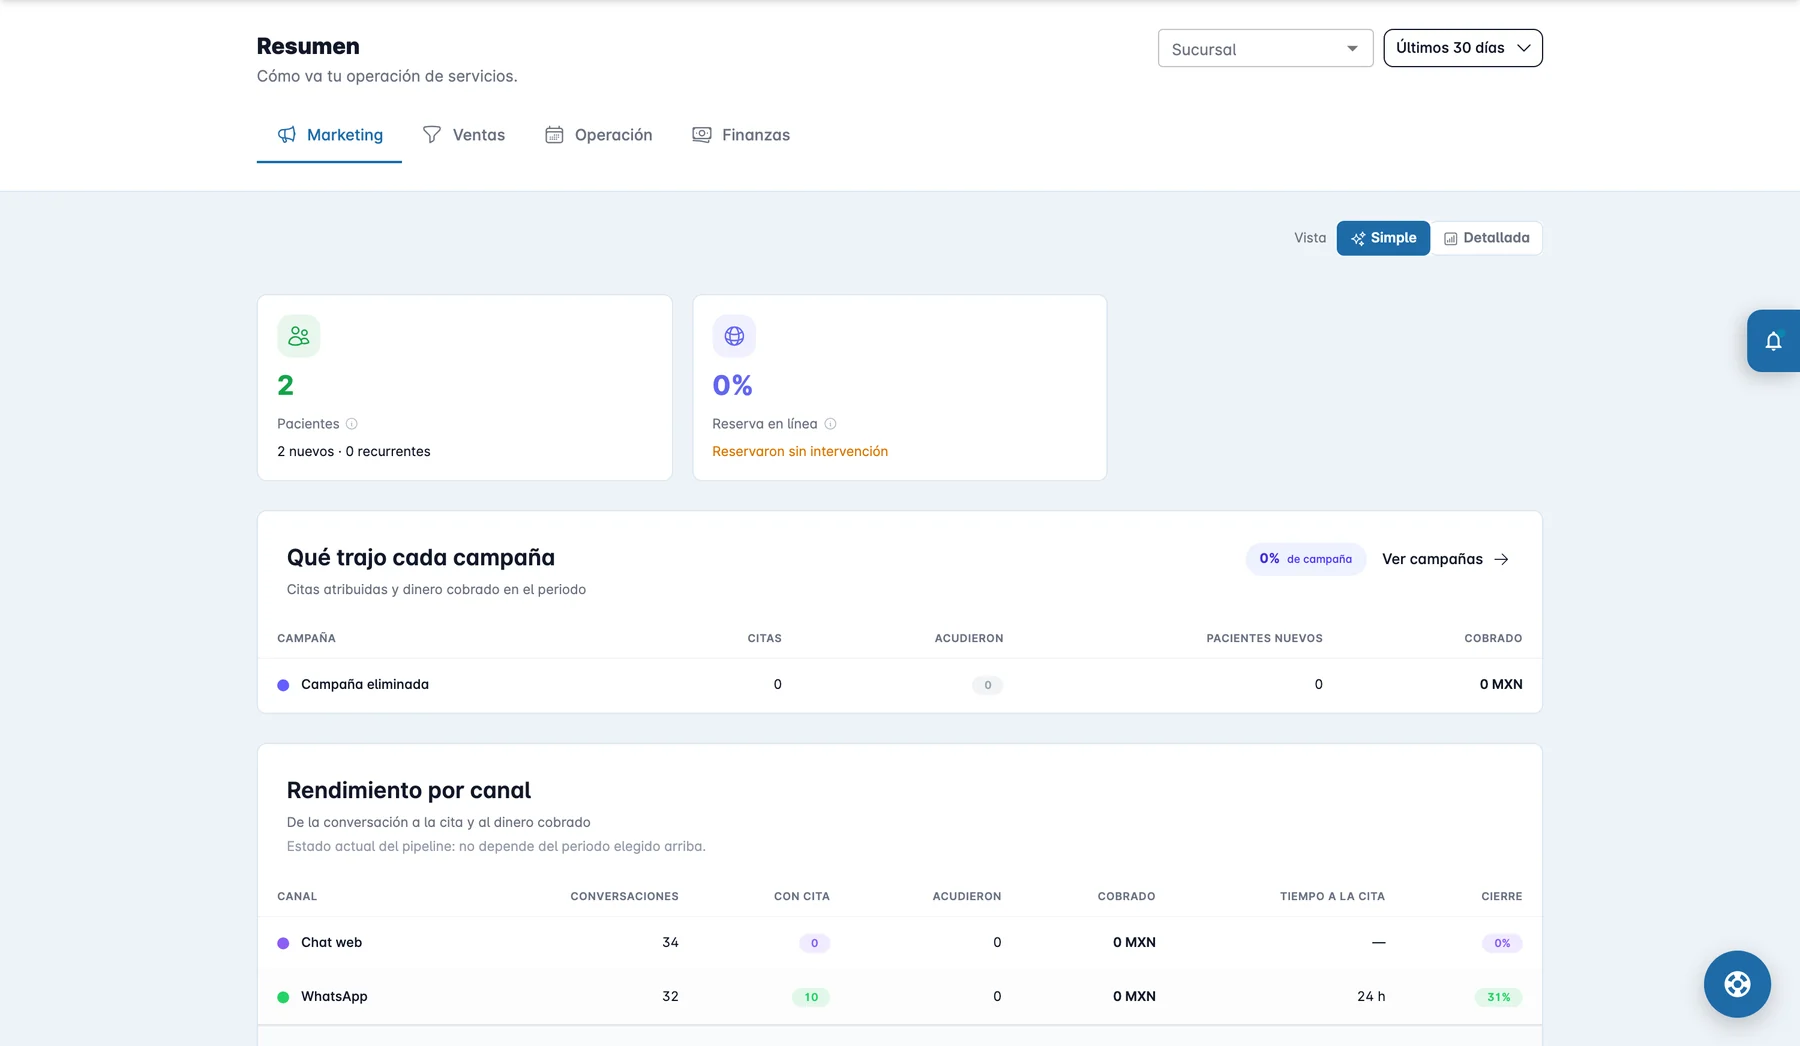Click the TIEMPO A LA CITA header
This screenshot has height=1046, width=1800.
pyautogui.click(x=1332, y=896)
